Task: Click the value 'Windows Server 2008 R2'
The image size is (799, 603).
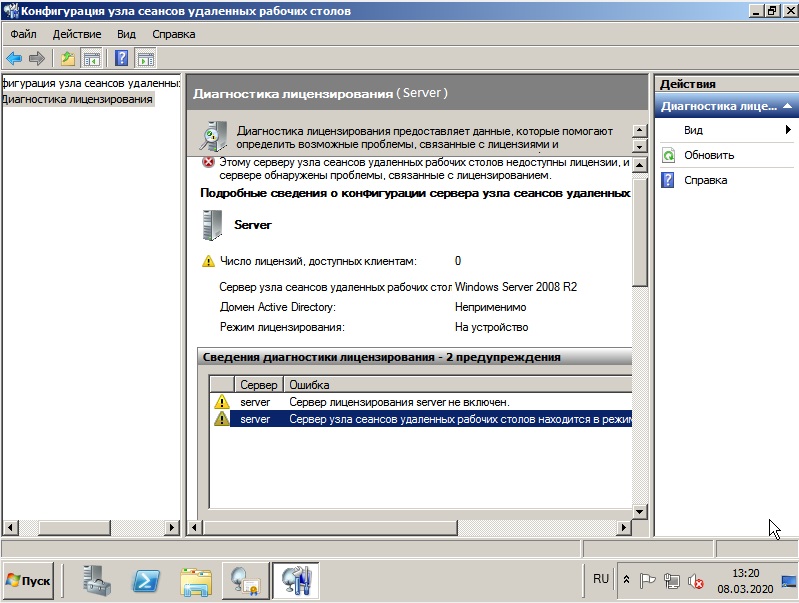Action: click(516, 287)
